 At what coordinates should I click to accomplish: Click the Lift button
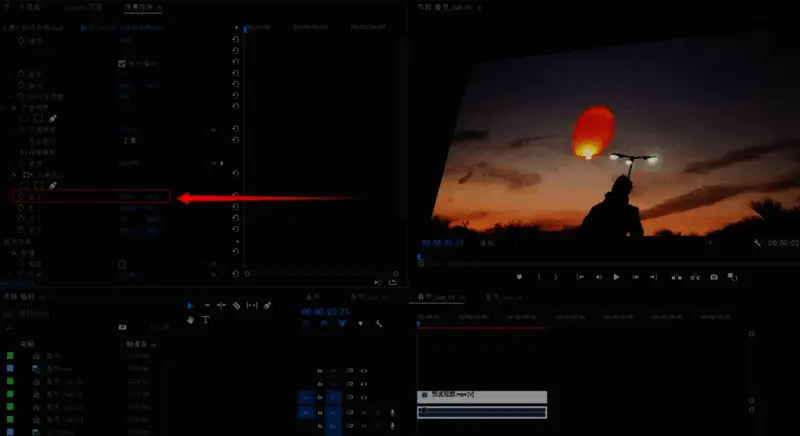tap(677, 277)
